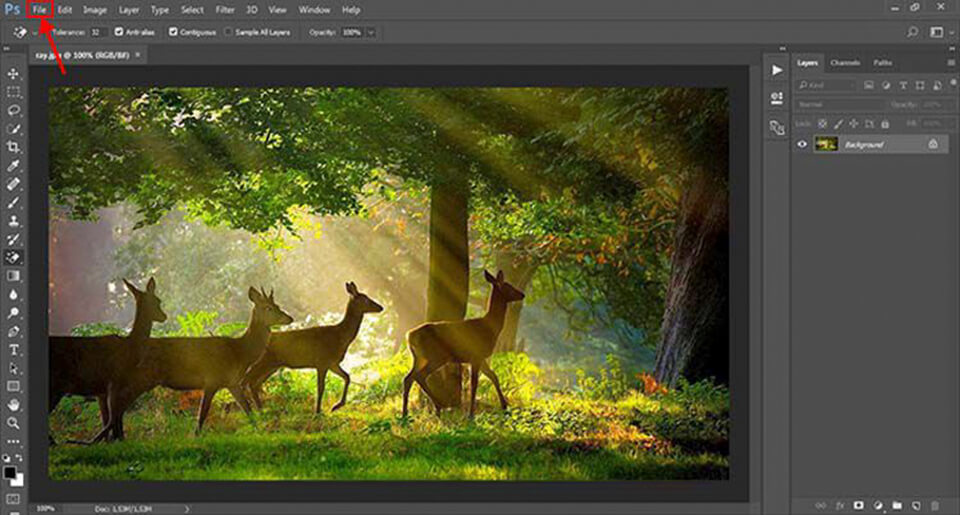960x515 pixels.
Task: Create a new layer icon
Action: [916, 506]
